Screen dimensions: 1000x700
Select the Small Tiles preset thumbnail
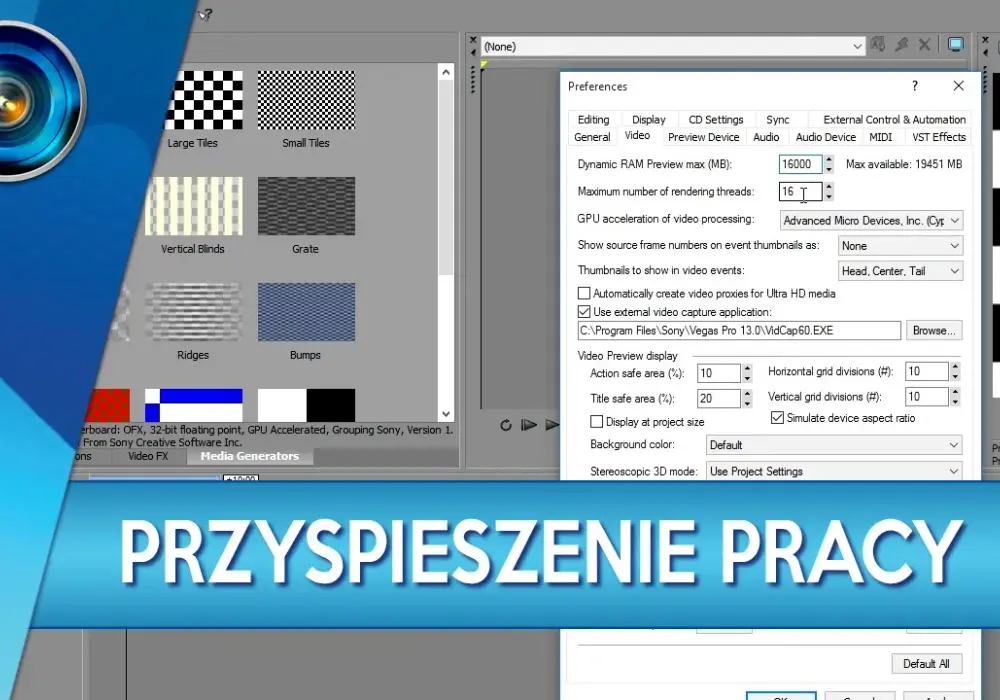(306, 100)
